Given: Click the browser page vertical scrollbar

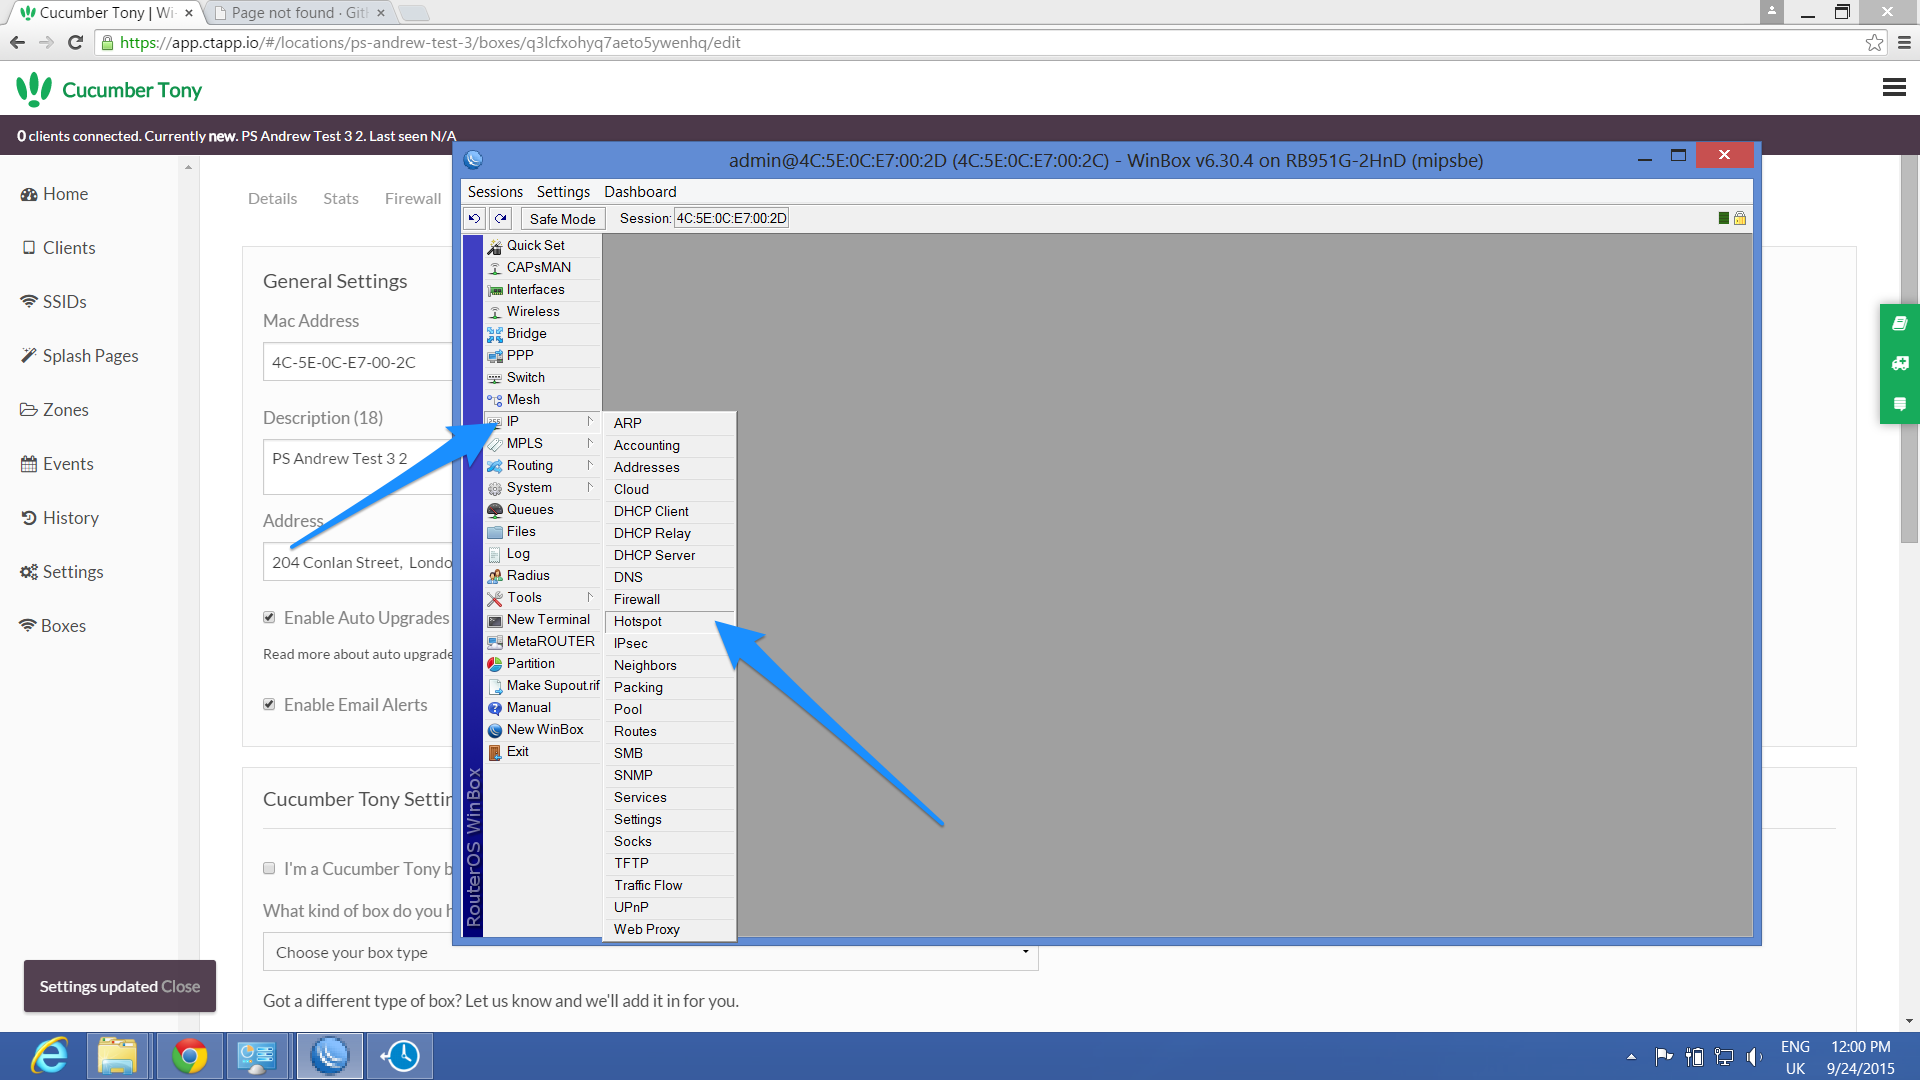Looking at the screenshot, I should pos(1909,350).
